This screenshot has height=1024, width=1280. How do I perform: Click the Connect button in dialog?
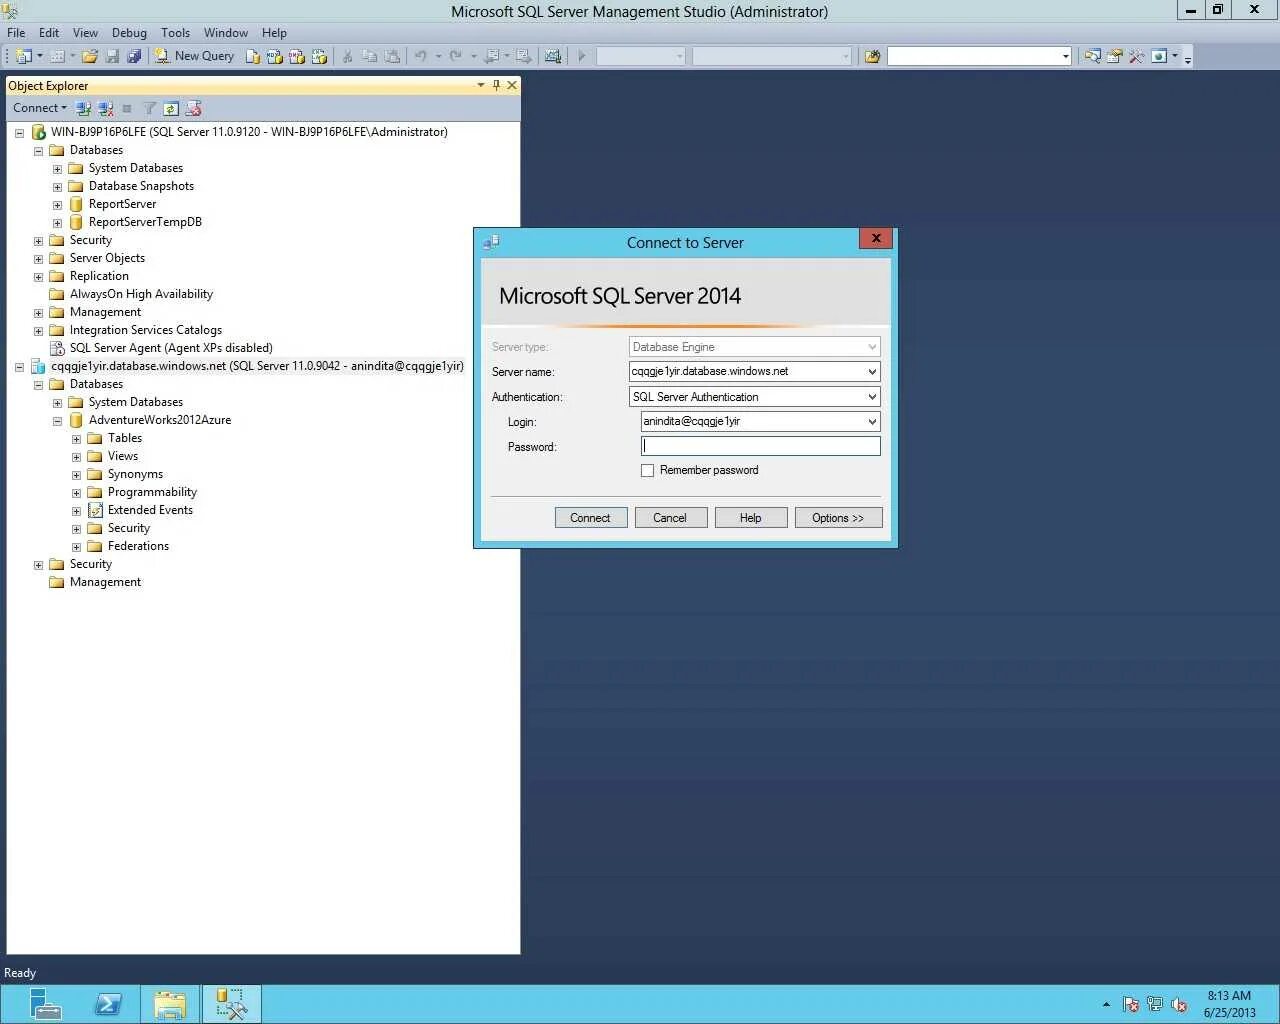[x=590, y=518]
